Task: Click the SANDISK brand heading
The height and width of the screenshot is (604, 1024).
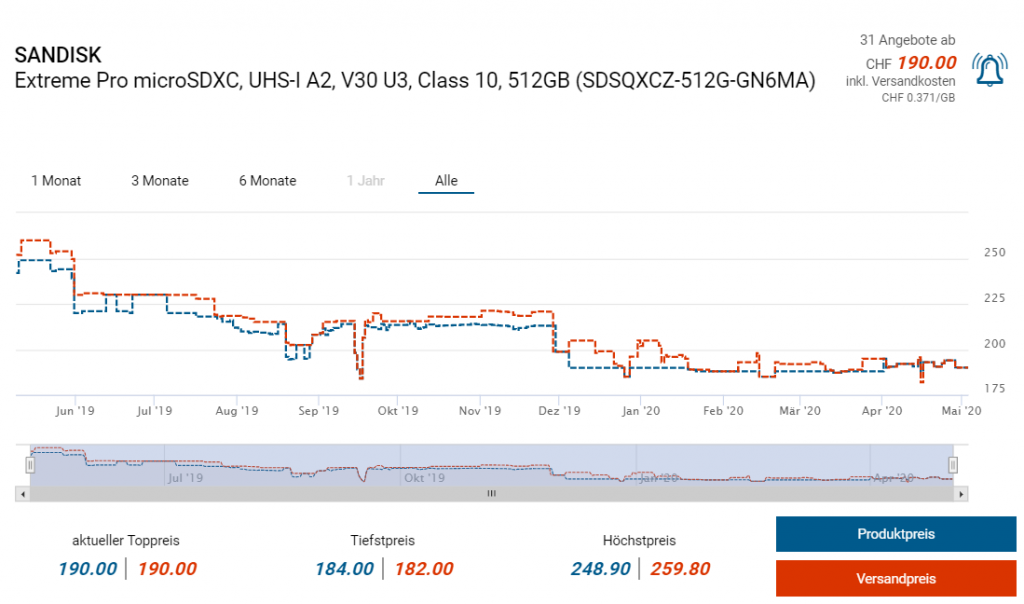Action: tap(58, 55)
